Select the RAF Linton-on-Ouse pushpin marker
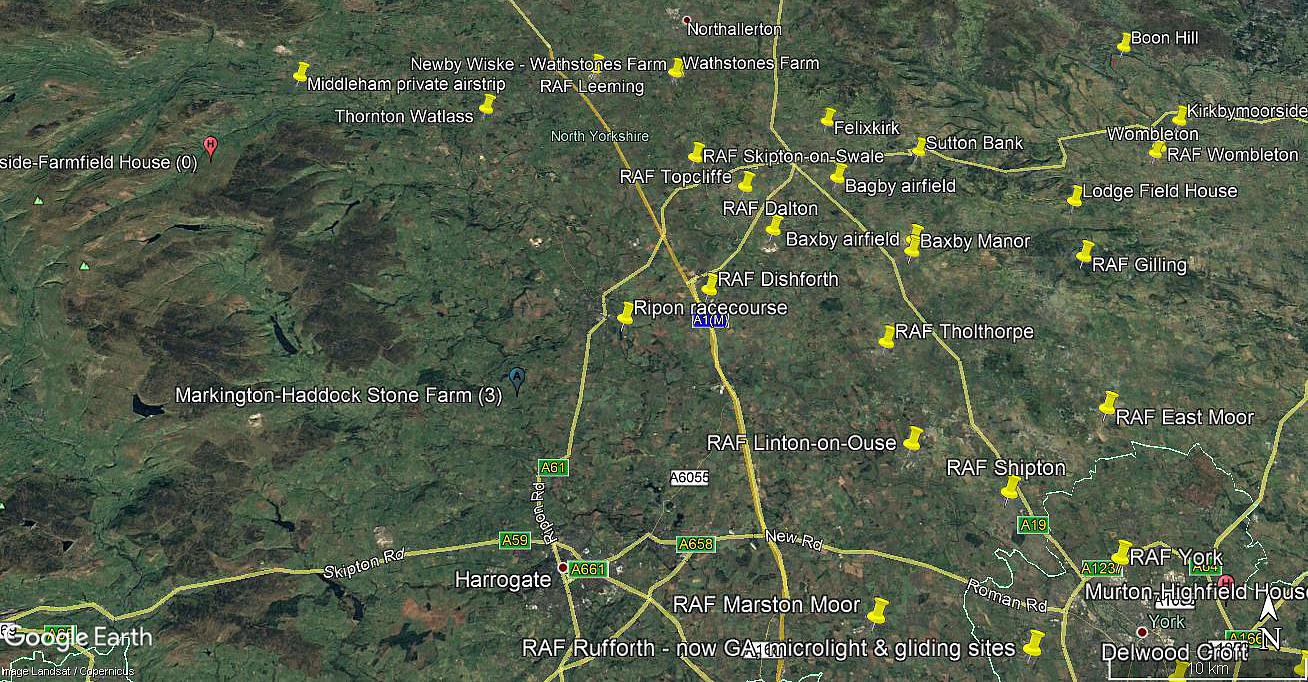1308x682 pixels. coord(913,438)
